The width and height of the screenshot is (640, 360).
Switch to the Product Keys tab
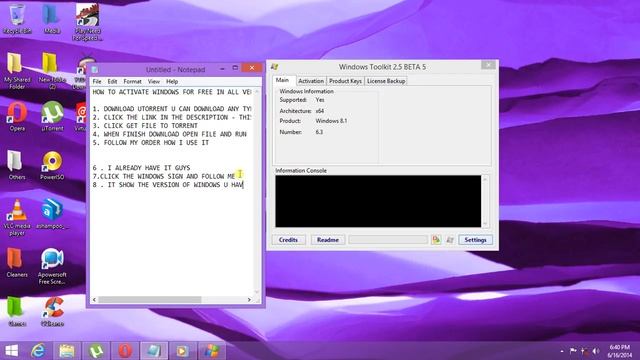(345, 81)
